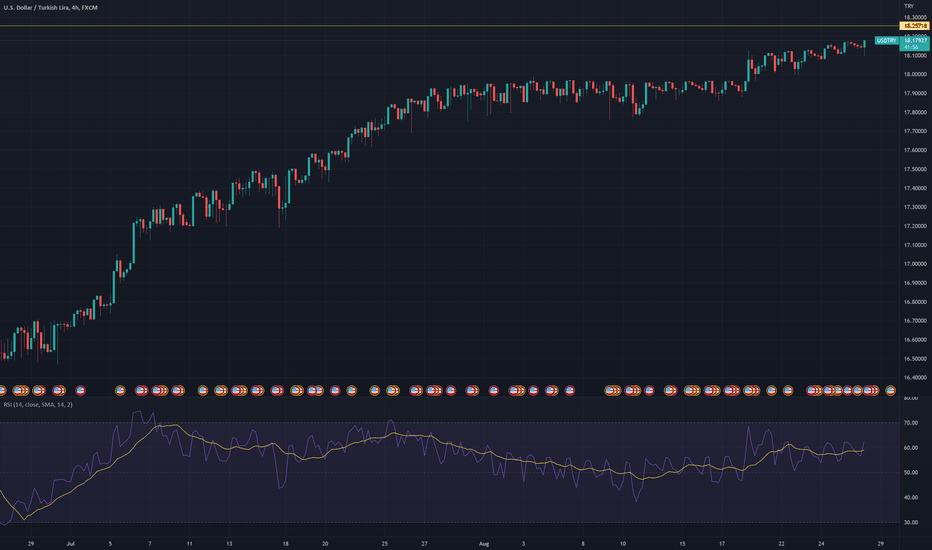The image size is (932, 550).
Task: Click the 17.50000 price scale label
Action: point(915,169)
